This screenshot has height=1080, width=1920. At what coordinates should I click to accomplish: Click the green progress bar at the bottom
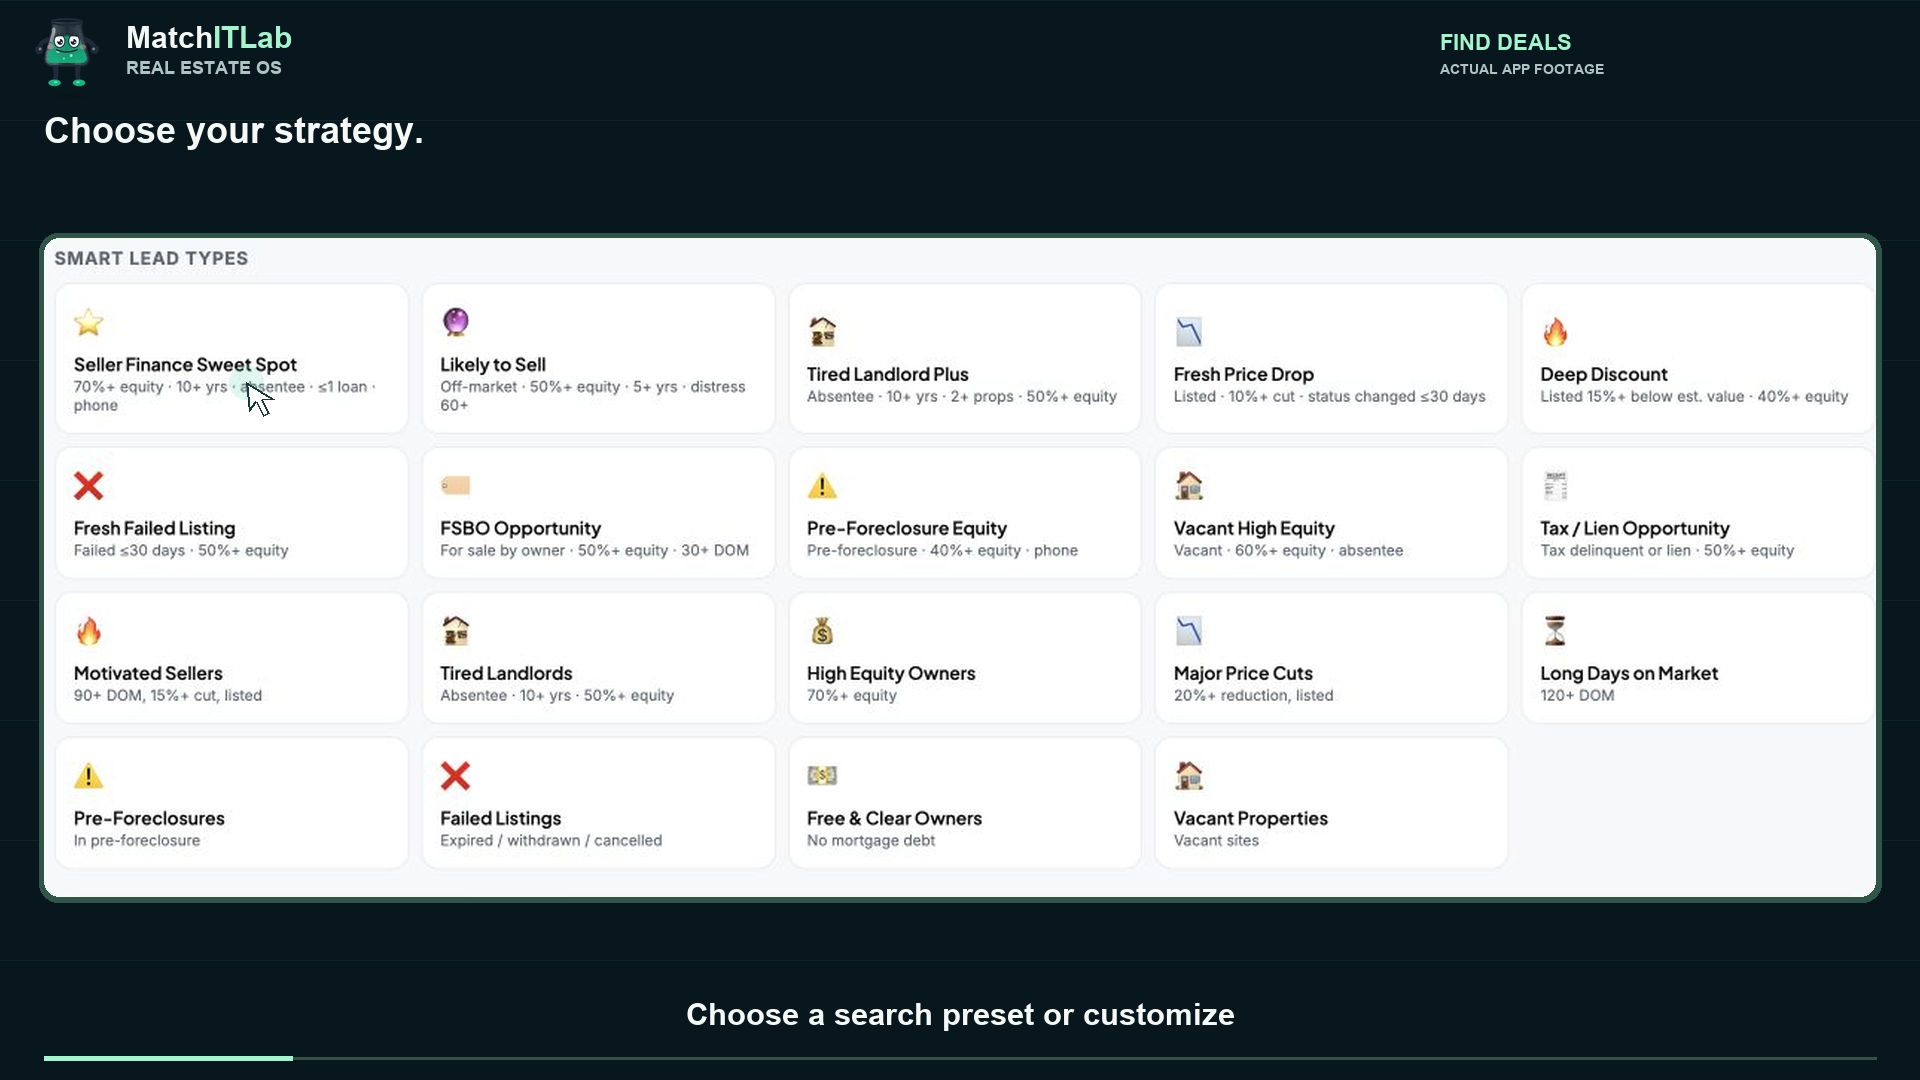coord(168,1057)
